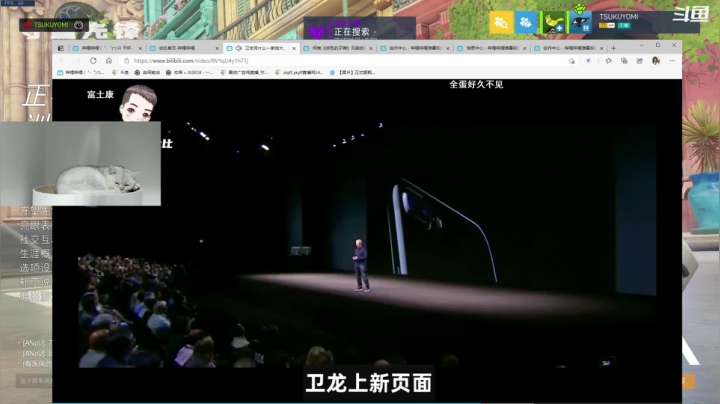Click the blue extension icon in address bar

[588, 61]
